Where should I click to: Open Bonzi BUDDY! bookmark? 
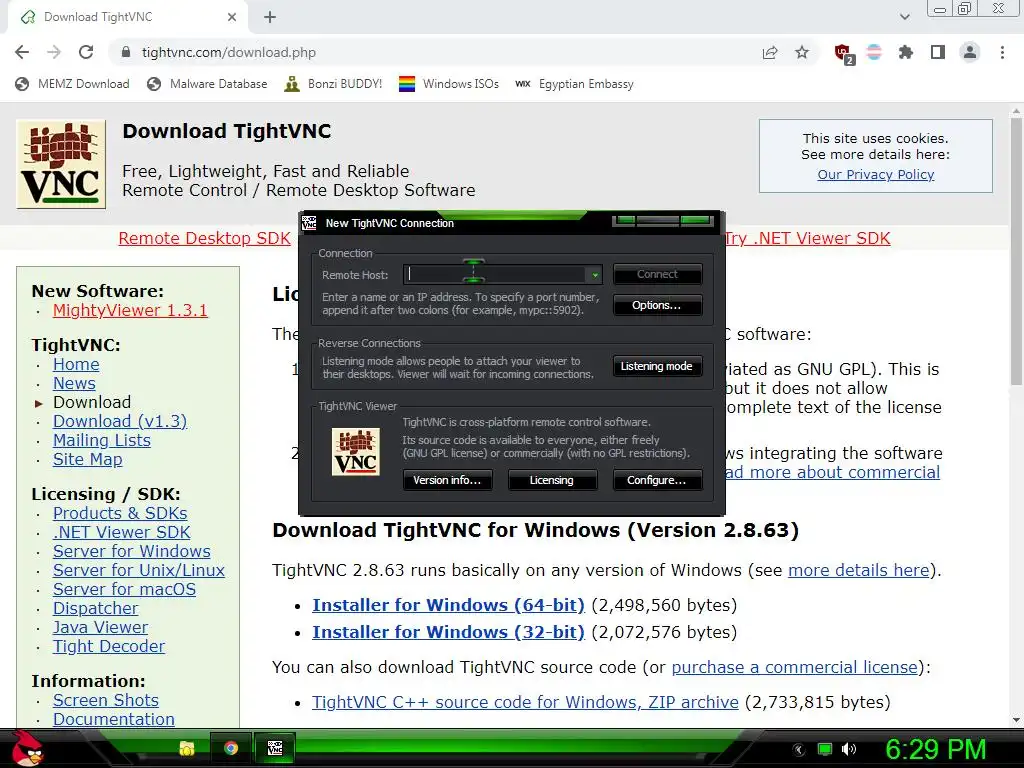point(333,84)
